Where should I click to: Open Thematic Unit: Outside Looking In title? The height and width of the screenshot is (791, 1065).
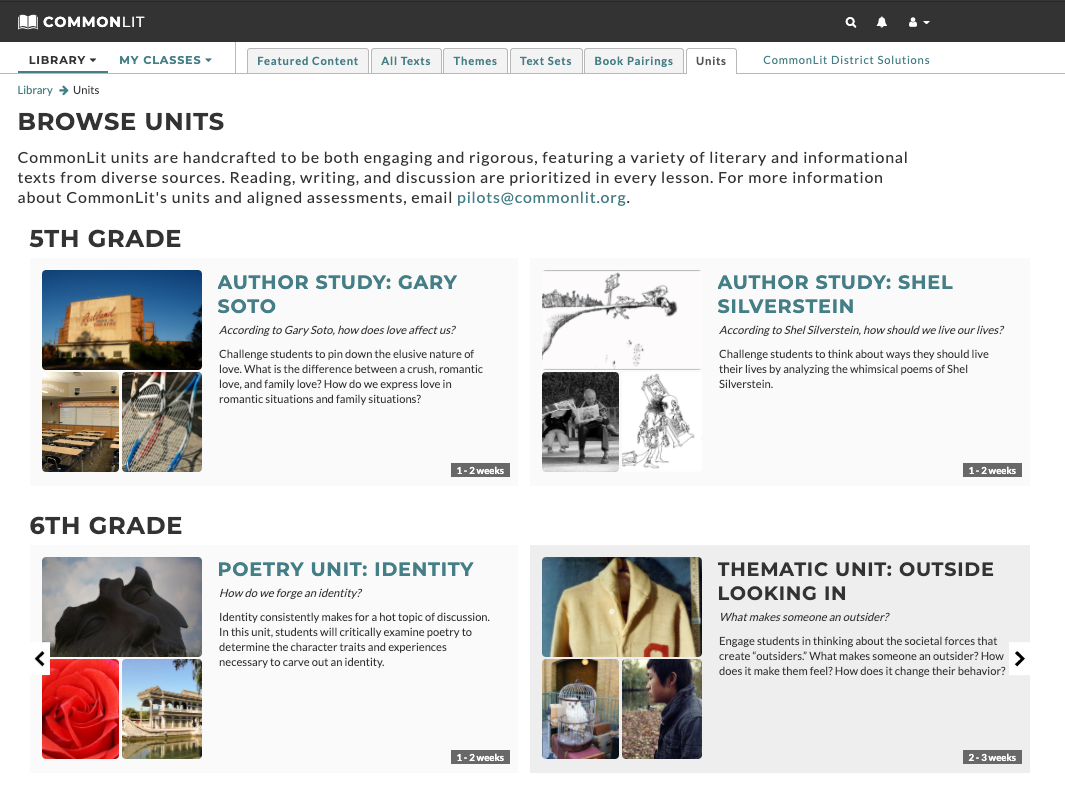(x=856, y=581)
